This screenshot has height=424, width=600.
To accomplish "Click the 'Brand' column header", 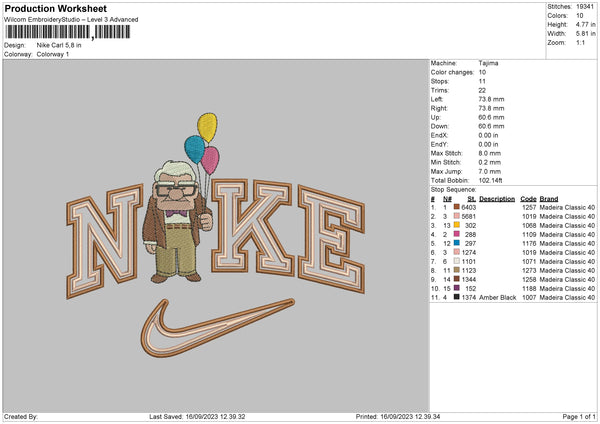I will coord(549,199).
